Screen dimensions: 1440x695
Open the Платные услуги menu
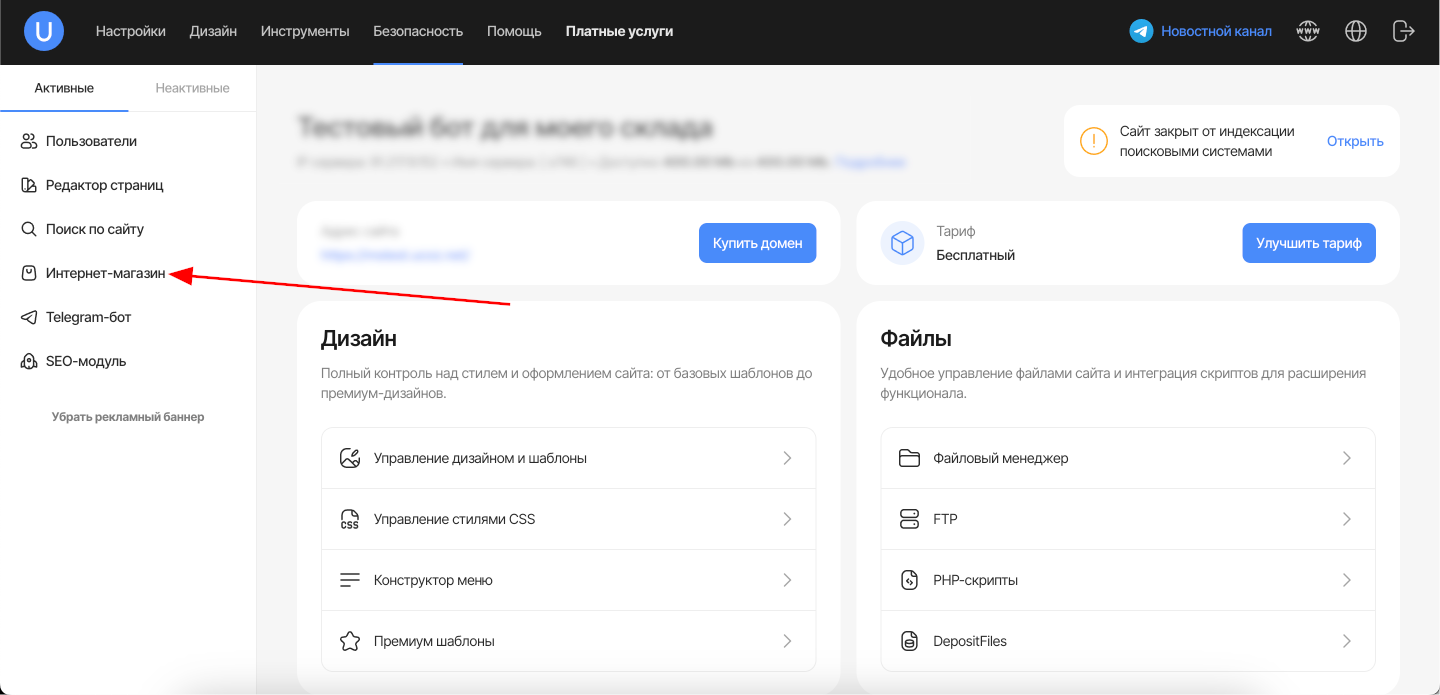pyautogui.click(x=619, y=31)
